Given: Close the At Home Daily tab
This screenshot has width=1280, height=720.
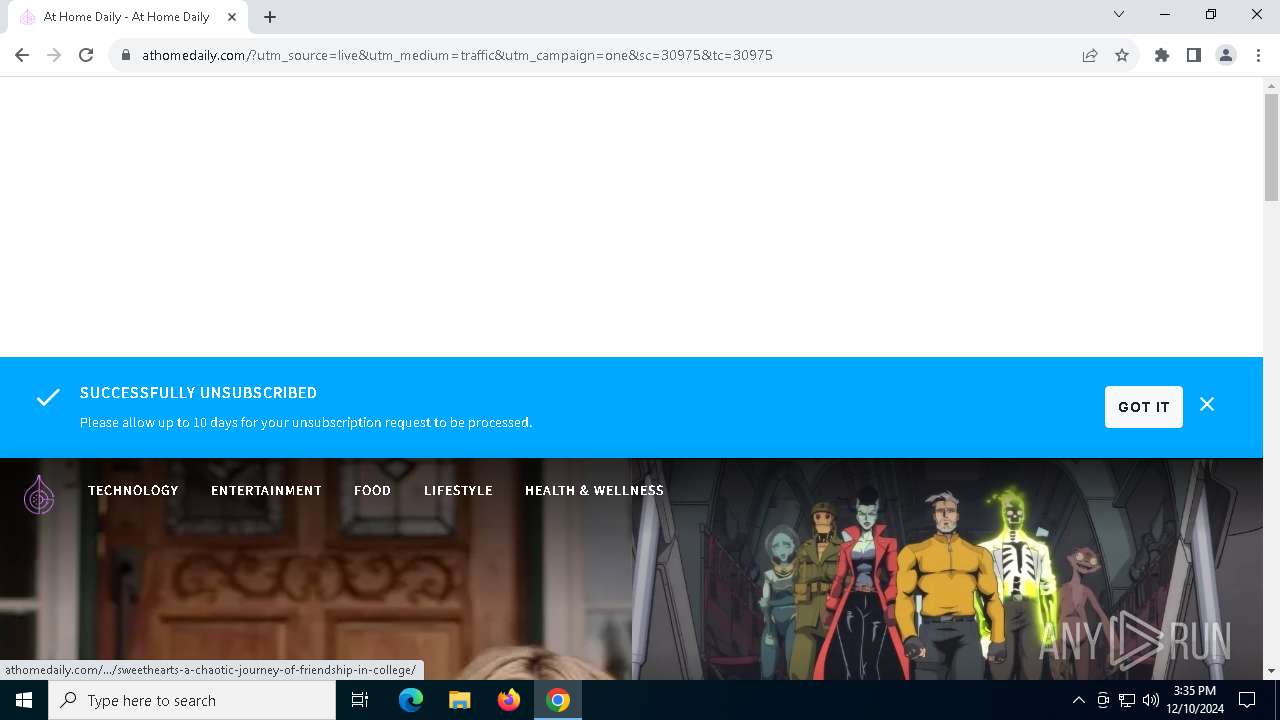Looking at the screenshot, I should tap(232, 17).
